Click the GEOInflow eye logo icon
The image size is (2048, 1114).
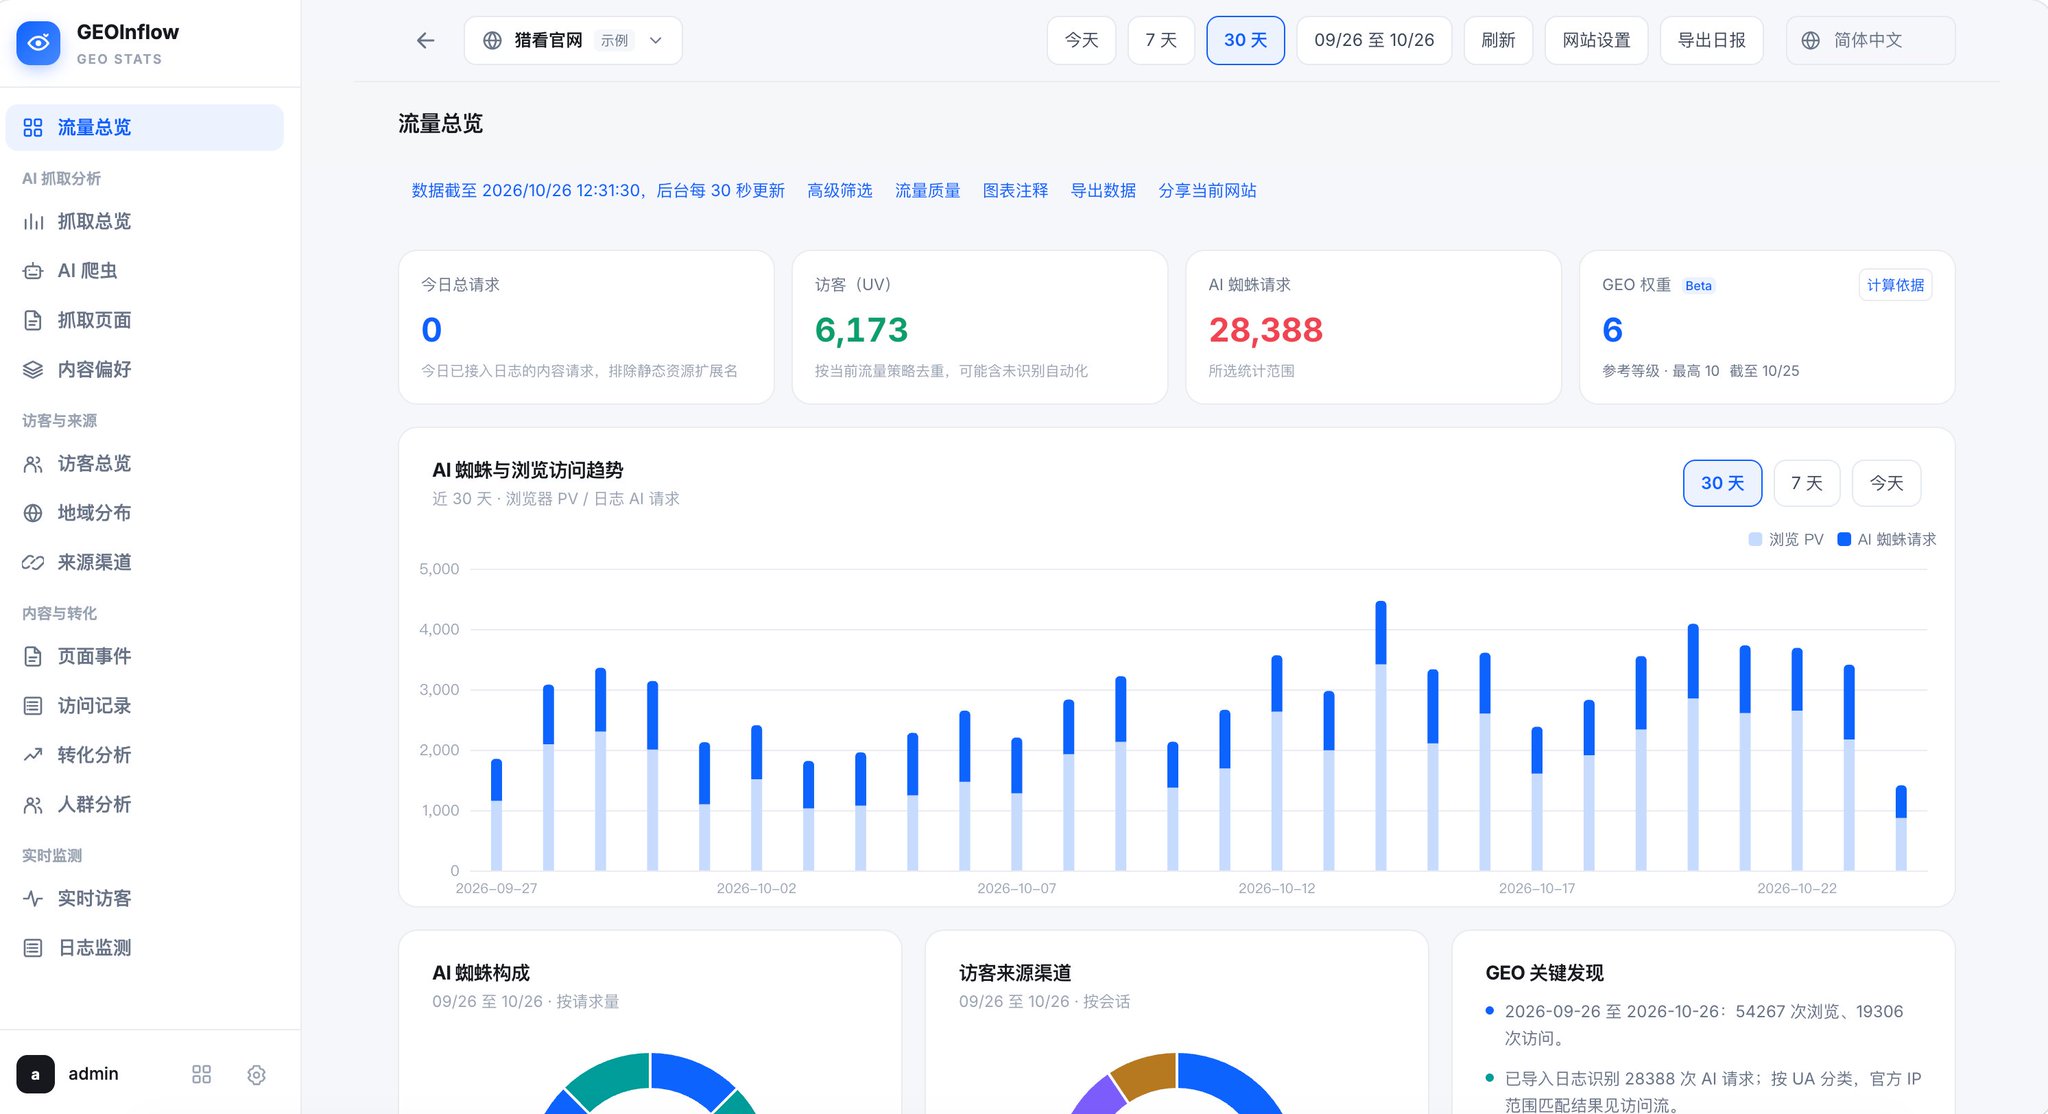pyautogui.click(x=38, y=43)
